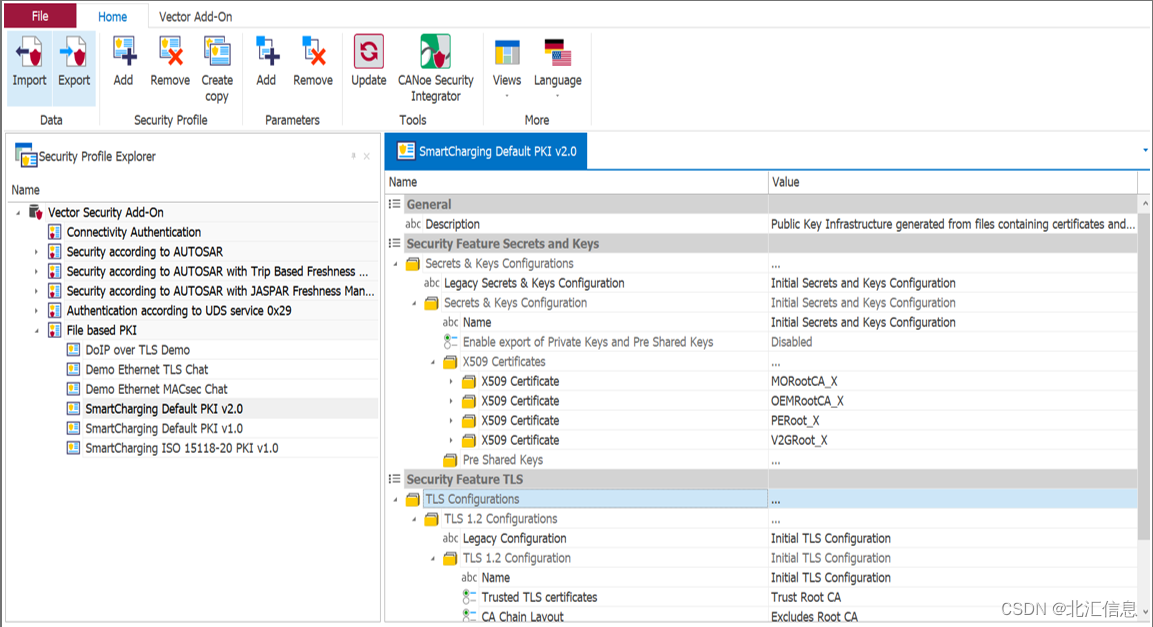Open the File menu
Image resolution: width=1153 pixels, height=627 pixels.
(x=40, y=15)
